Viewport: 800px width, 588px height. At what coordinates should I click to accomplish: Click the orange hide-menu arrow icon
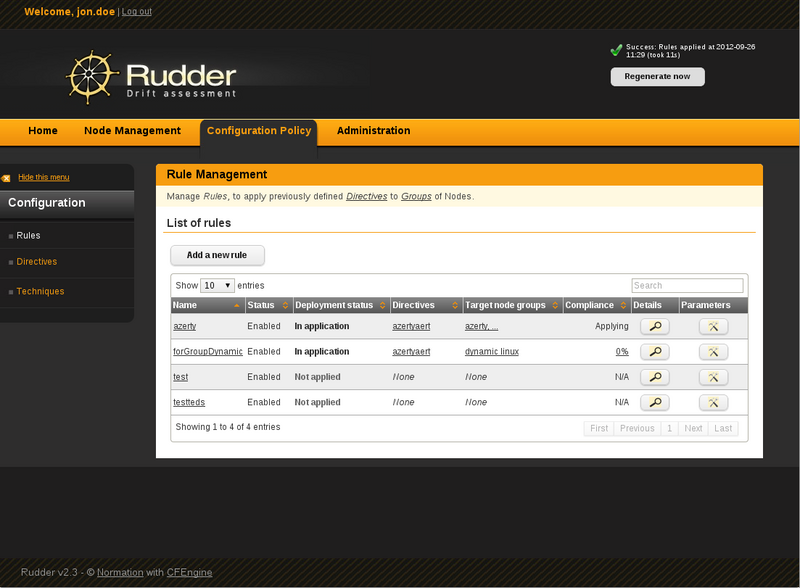tap(6, 178)
